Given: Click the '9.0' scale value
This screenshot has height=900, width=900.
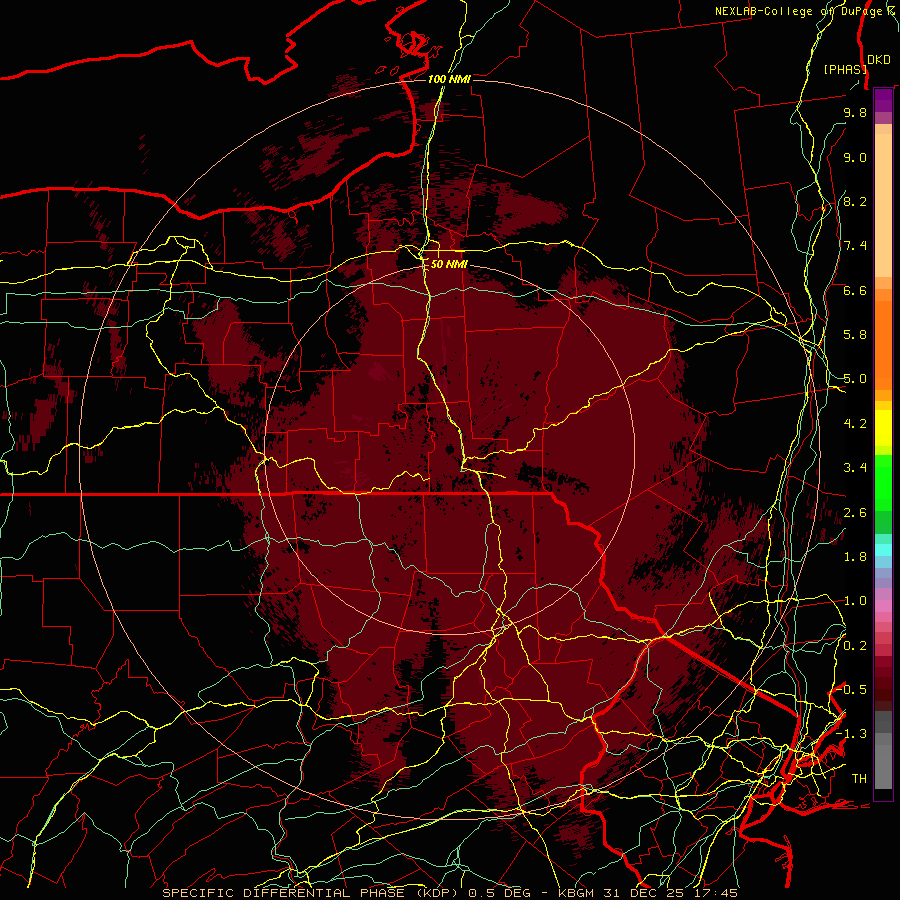Looking at the screenshot, I should coord(855,157).
